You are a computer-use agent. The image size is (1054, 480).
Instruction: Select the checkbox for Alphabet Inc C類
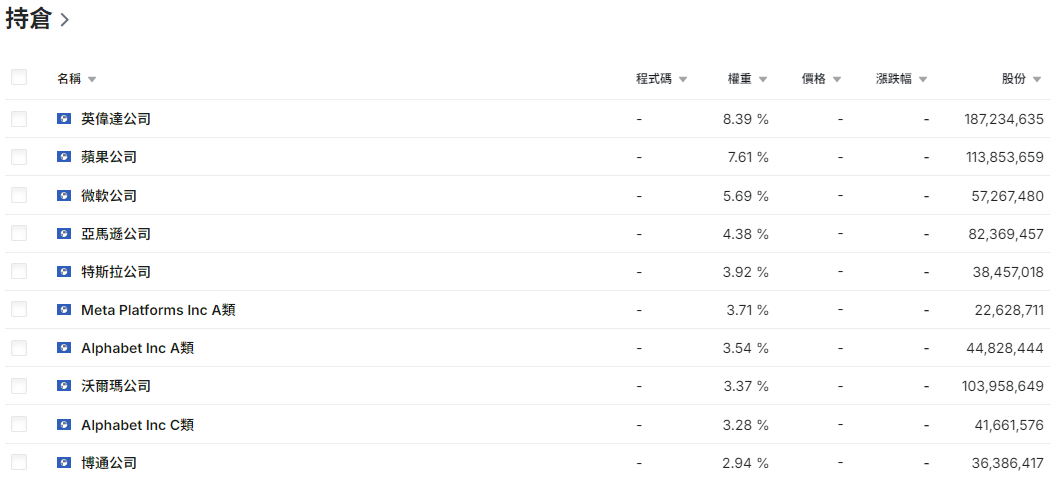click(19, 425)
